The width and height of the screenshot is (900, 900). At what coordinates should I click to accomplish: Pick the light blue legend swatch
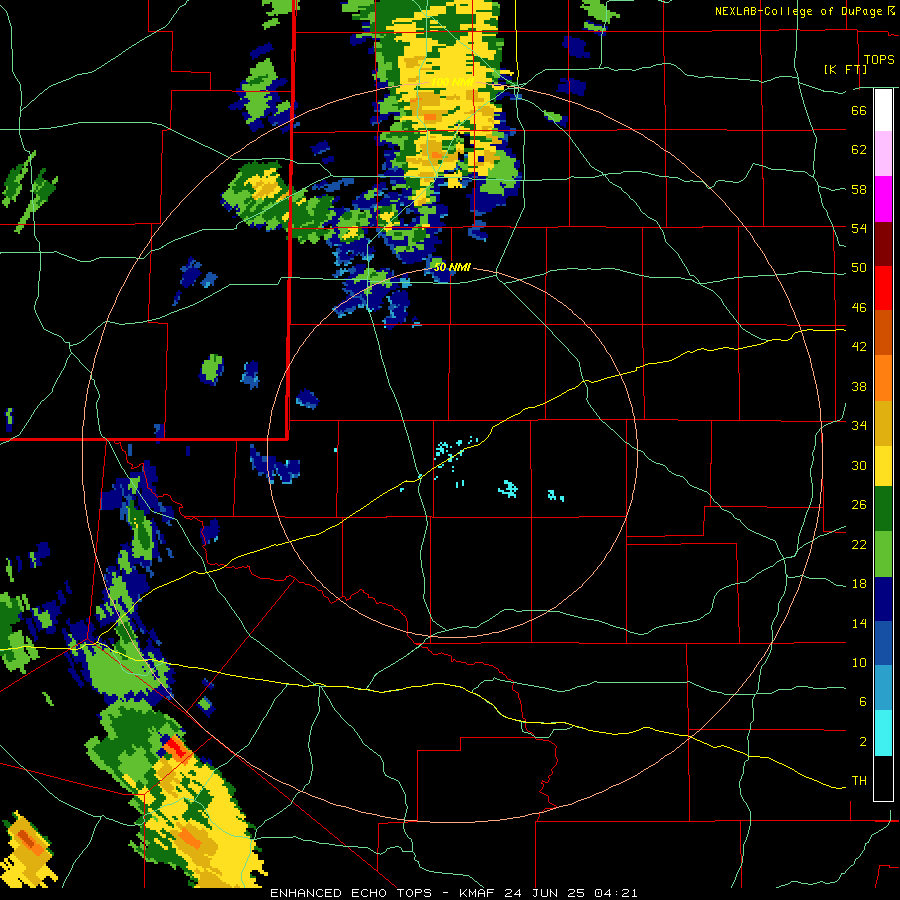pos(883,688)
